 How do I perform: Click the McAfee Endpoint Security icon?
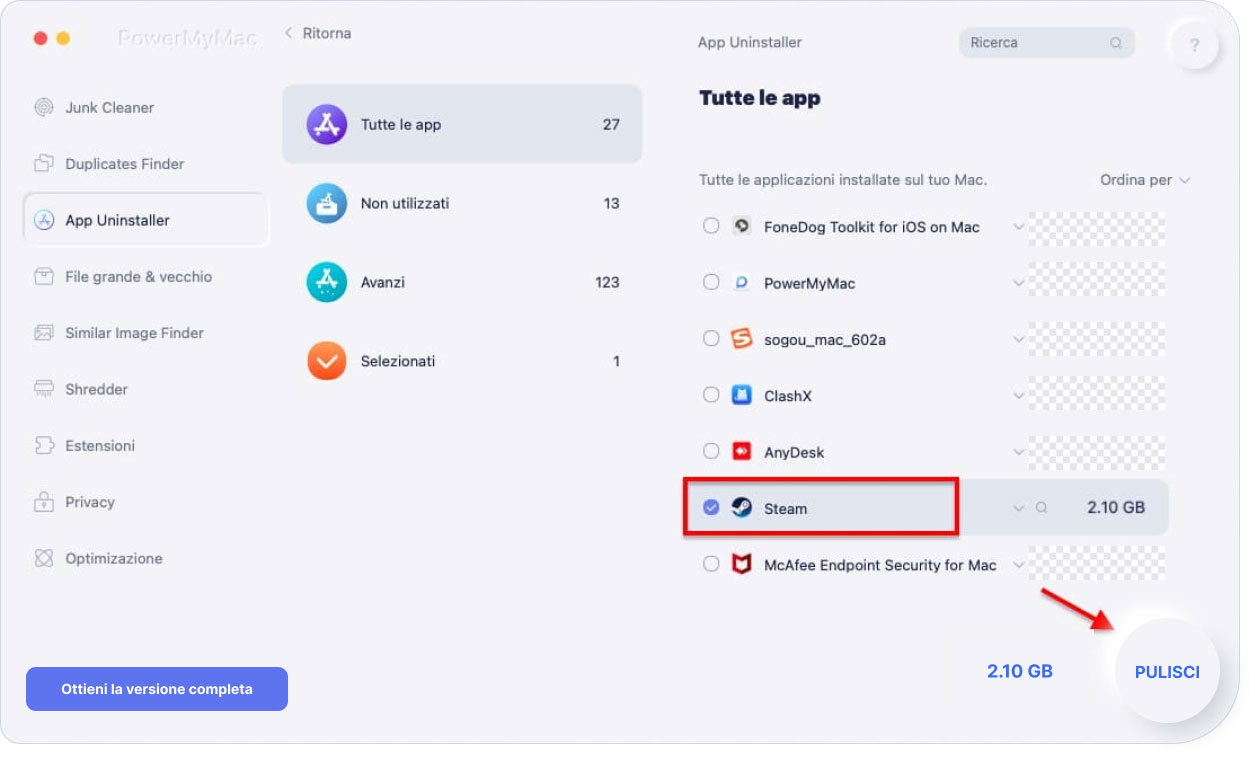(x=741, y=565)
